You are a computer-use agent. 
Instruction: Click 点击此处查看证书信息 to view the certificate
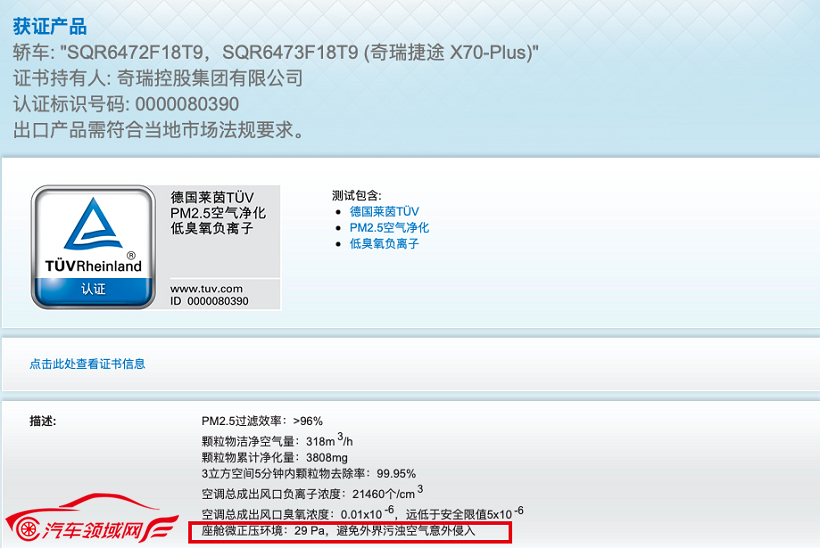pos(87,364)
